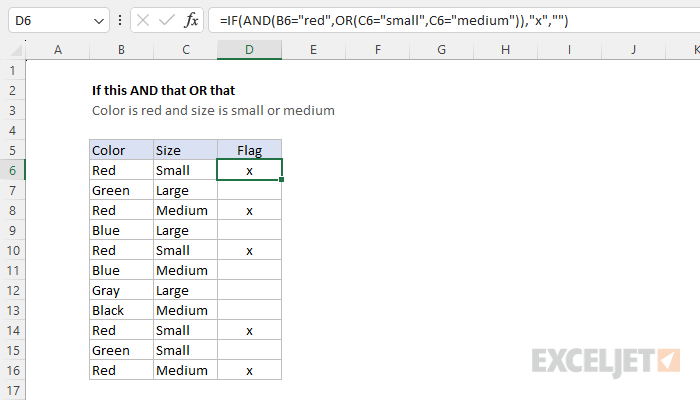Select row 2 header
This screenshot has width=700, height=400.
point(12,90)
